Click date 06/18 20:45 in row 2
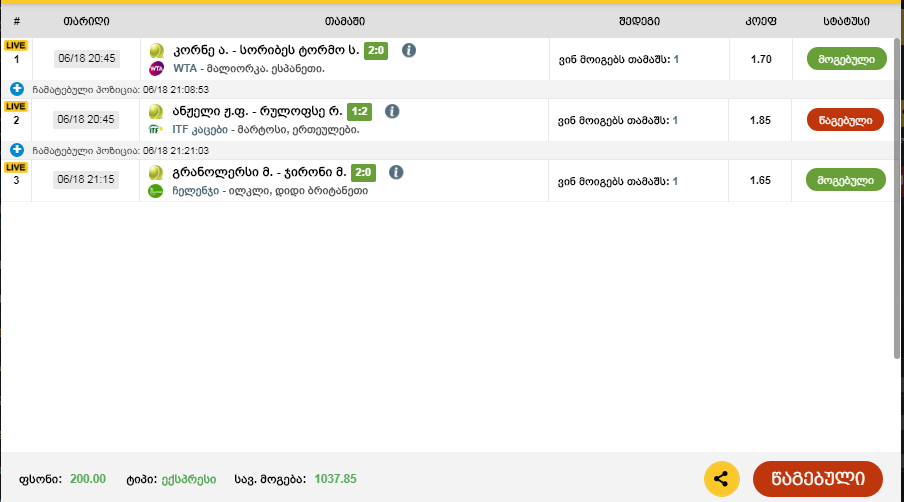Image resolution: width=904 pixels, height=502 pixels. point(86,120)
